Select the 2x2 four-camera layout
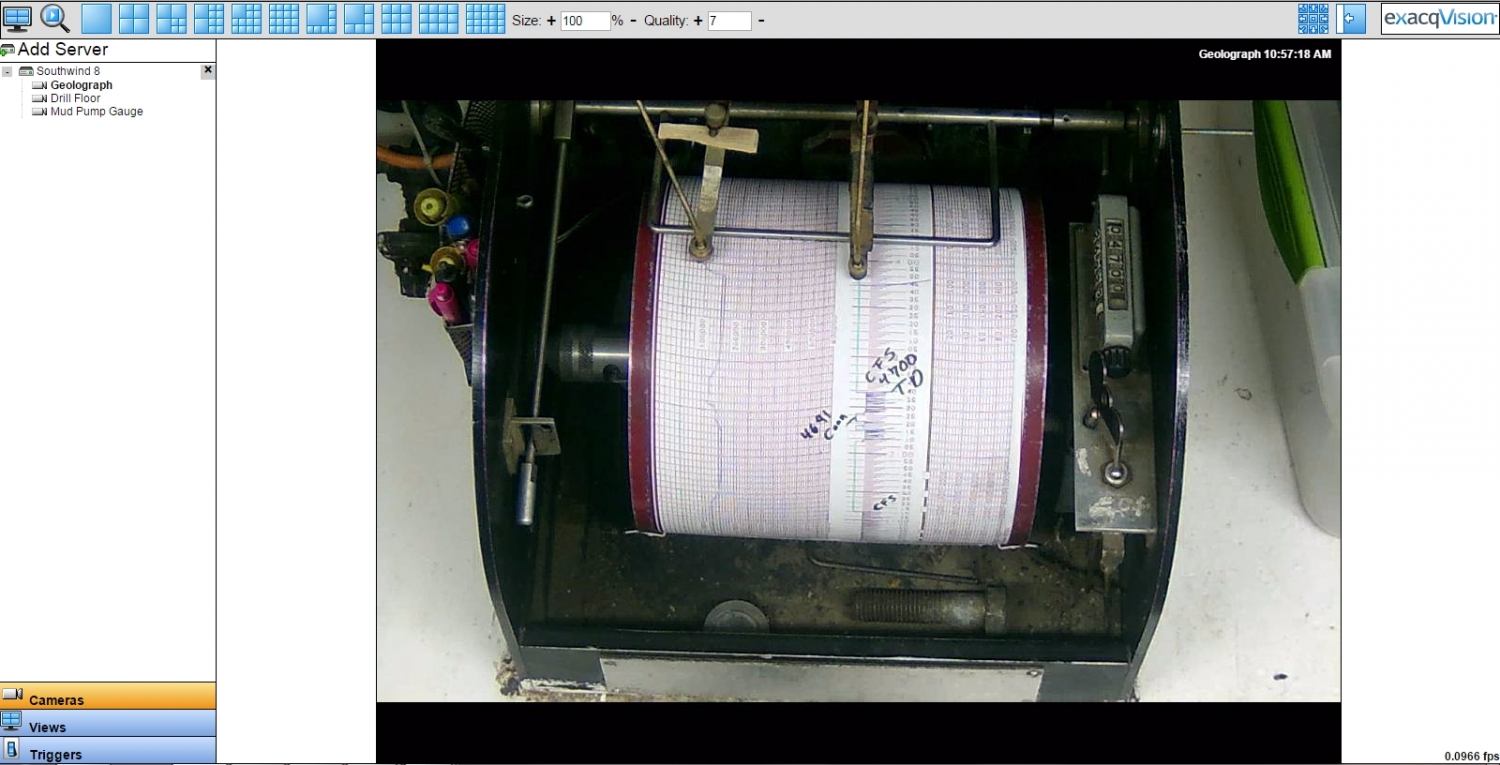 [133, 18]
